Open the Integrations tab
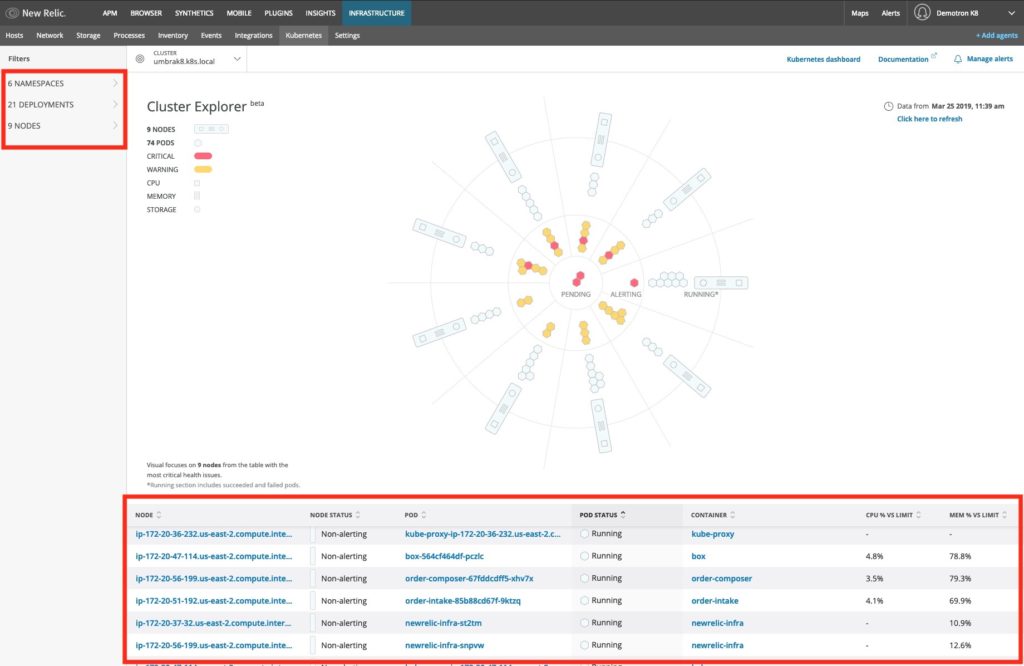The height and width of the screenshot is (666, 1024). 253,35
